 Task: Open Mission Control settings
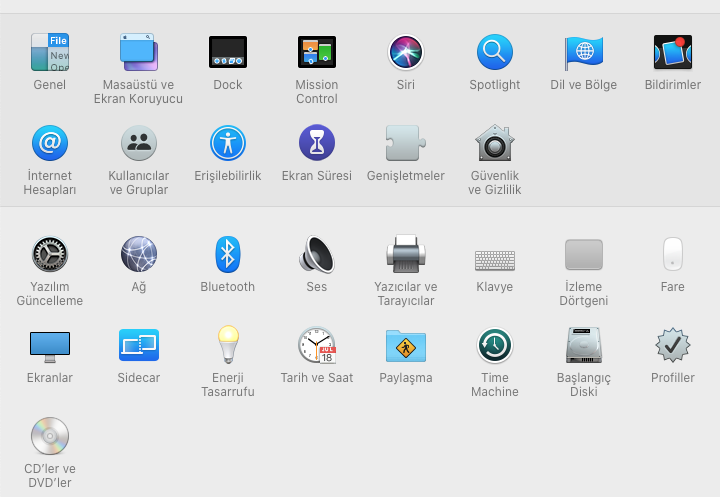[x=317, y=52]
